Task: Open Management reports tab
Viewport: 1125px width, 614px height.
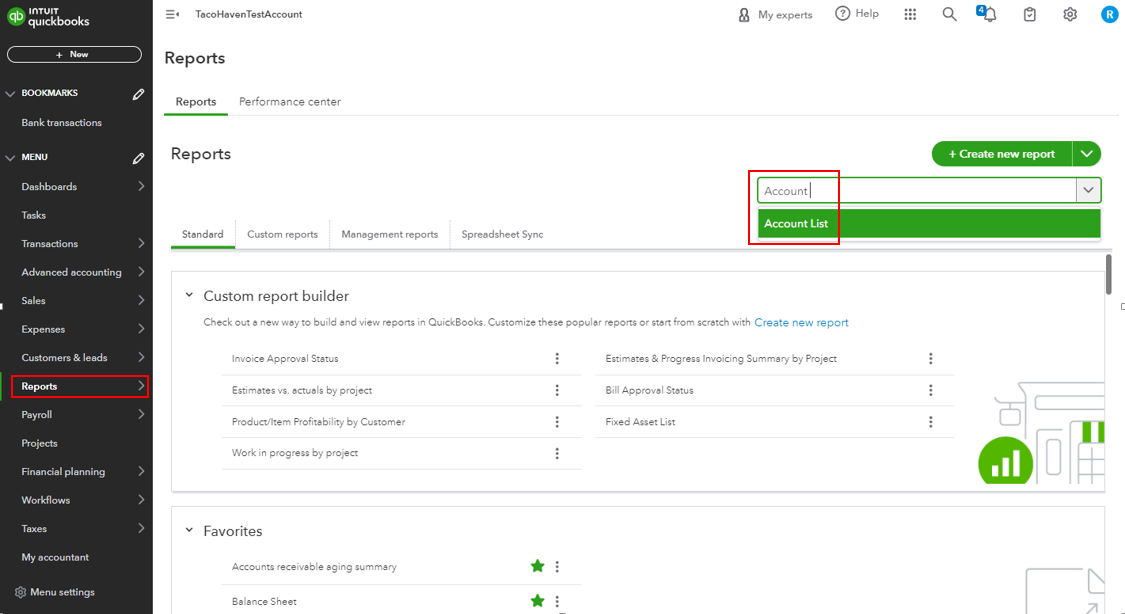Action: [x=390, y=235]
